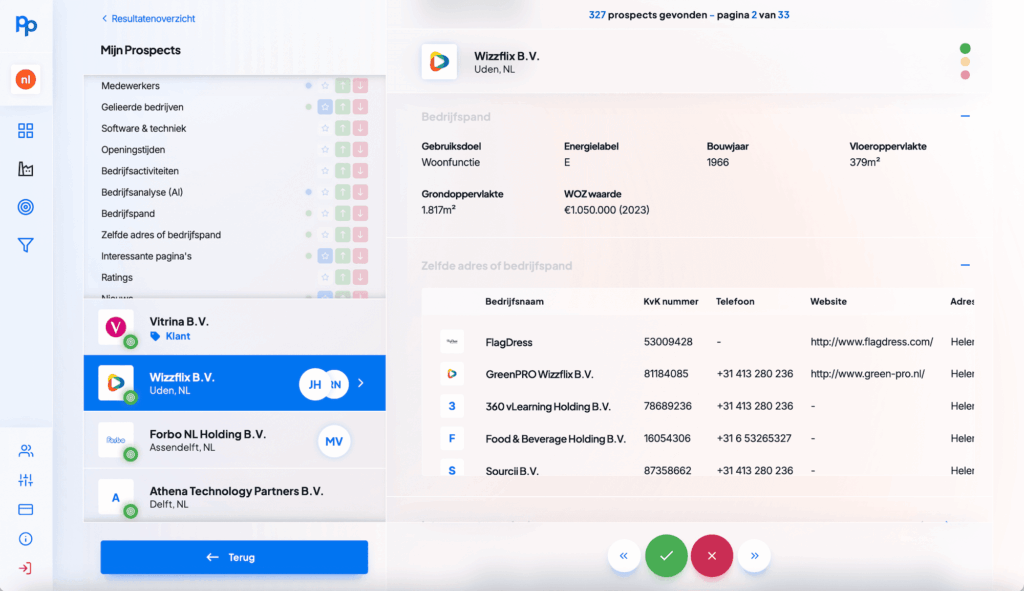Expand the Wizzflix B.V. row chevron
The width and height of the screenshot is (1024, 591).
coord(361,383)
